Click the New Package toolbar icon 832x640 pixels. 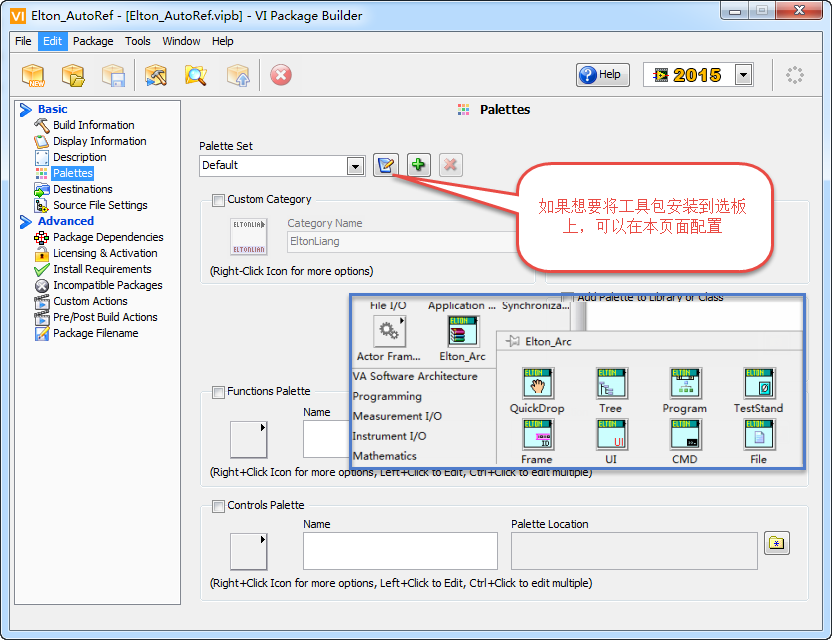coord(33,75)
